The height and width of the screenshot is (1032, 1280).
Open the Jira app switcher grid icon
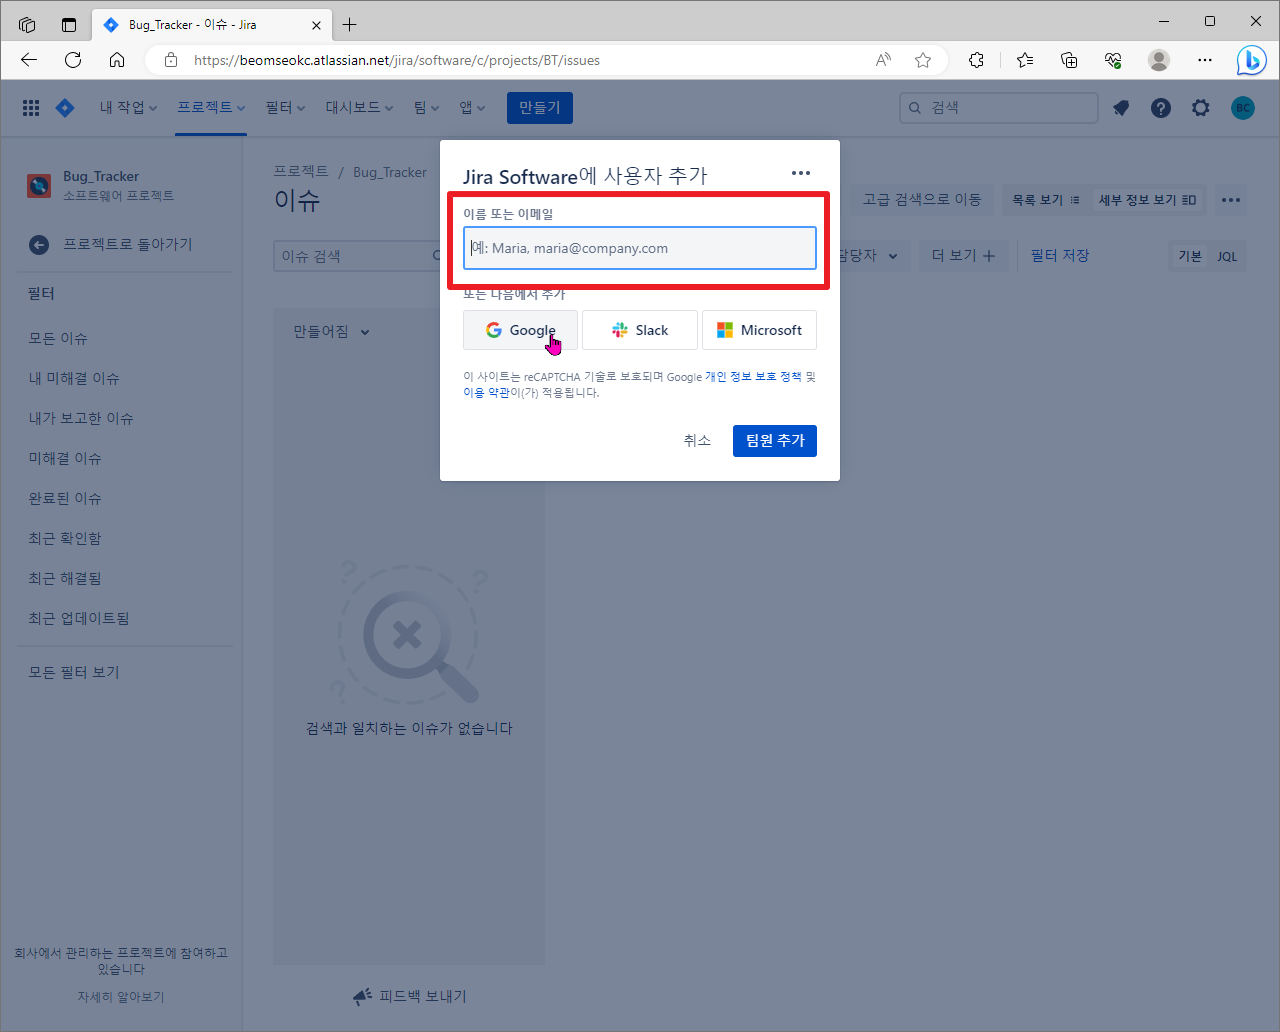tap(31, 108)
